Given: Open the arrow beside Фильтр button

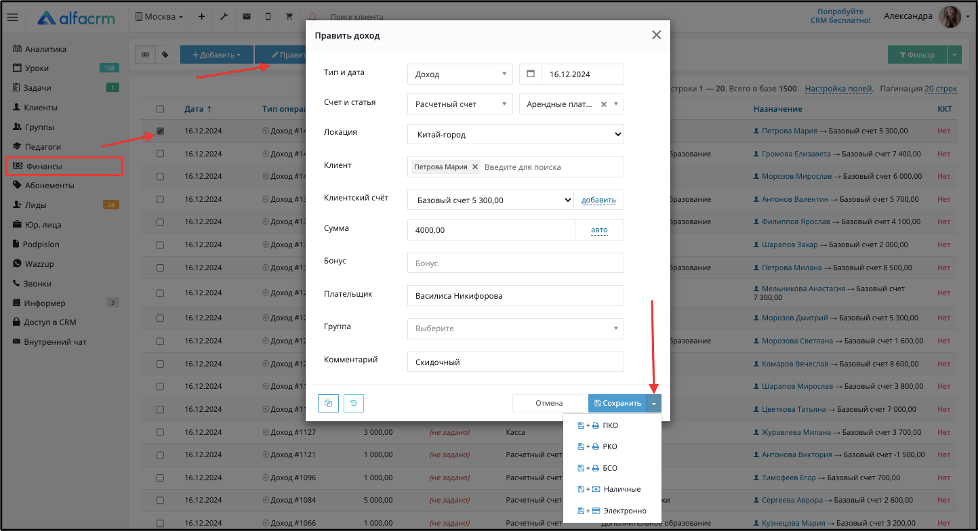Looking at the screenshot, I should pyautogui.click(x=955, y=55).
